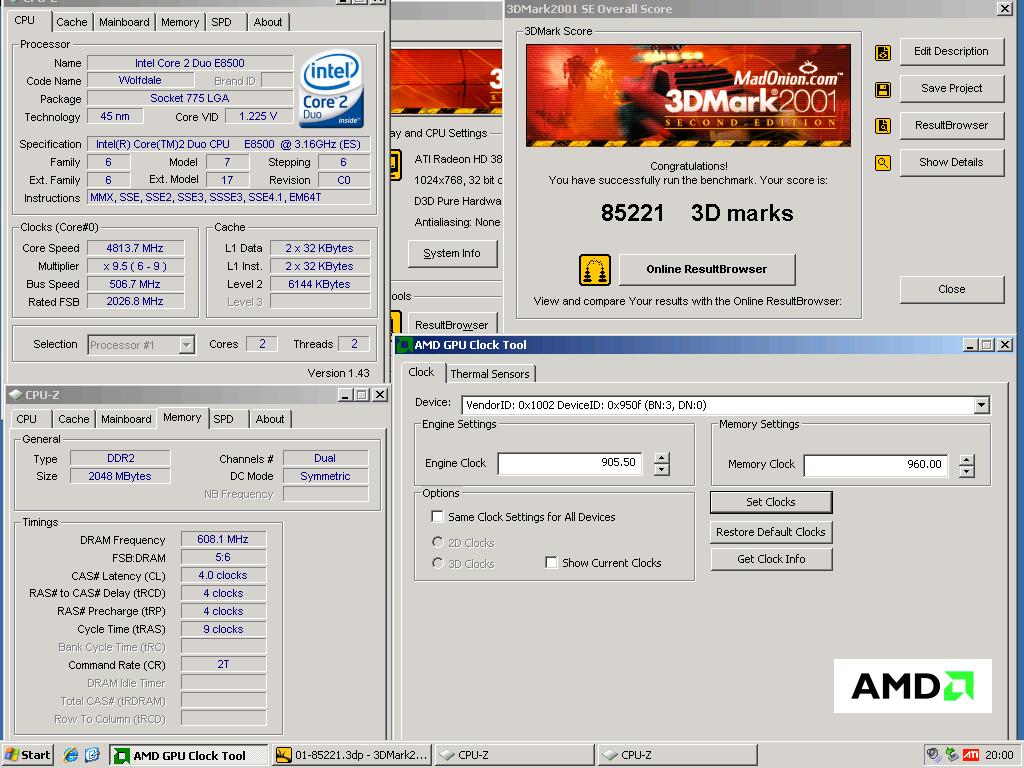This screenshot has width=1024, height=768.
Task: Click the Online ResultBrowser button
Action: tap(707, 270)
